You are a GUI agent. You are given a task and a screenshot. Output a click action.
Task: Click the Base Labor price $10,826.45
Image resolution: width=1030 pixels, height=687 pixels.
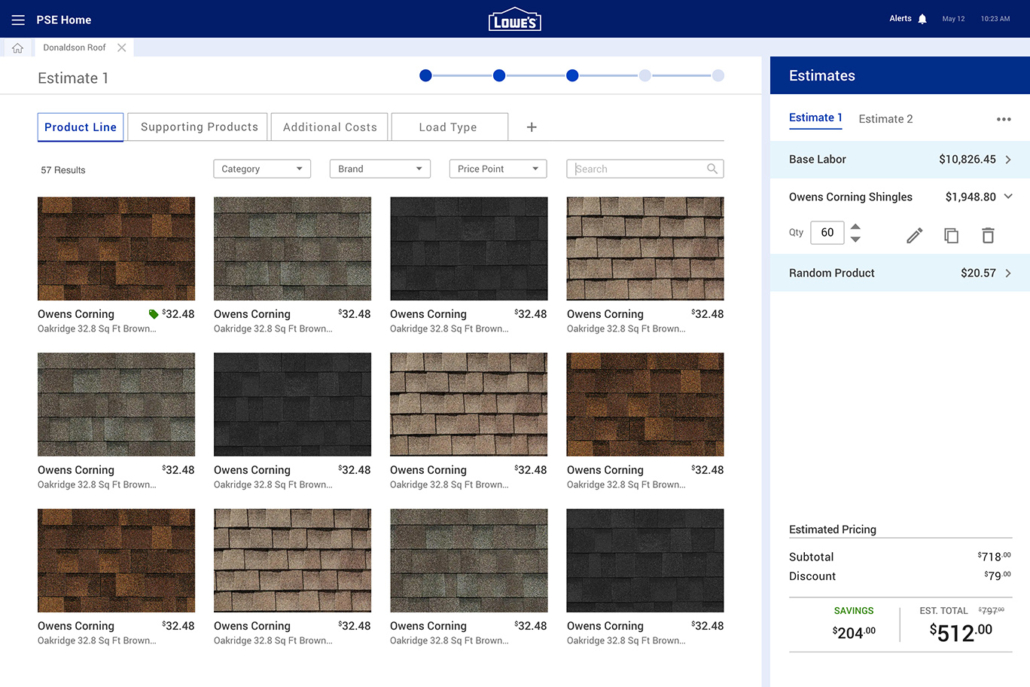[967, 160]
